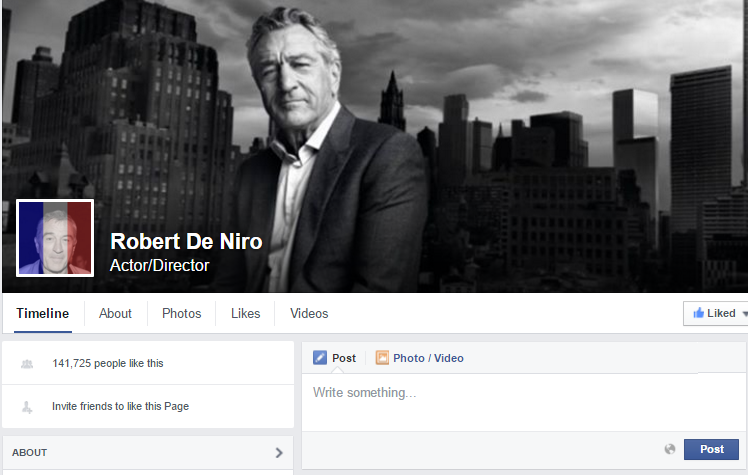Open the ABOUT section header
Image resolution: width=748 pixels, height=475 pixels.
pos(147,453)
